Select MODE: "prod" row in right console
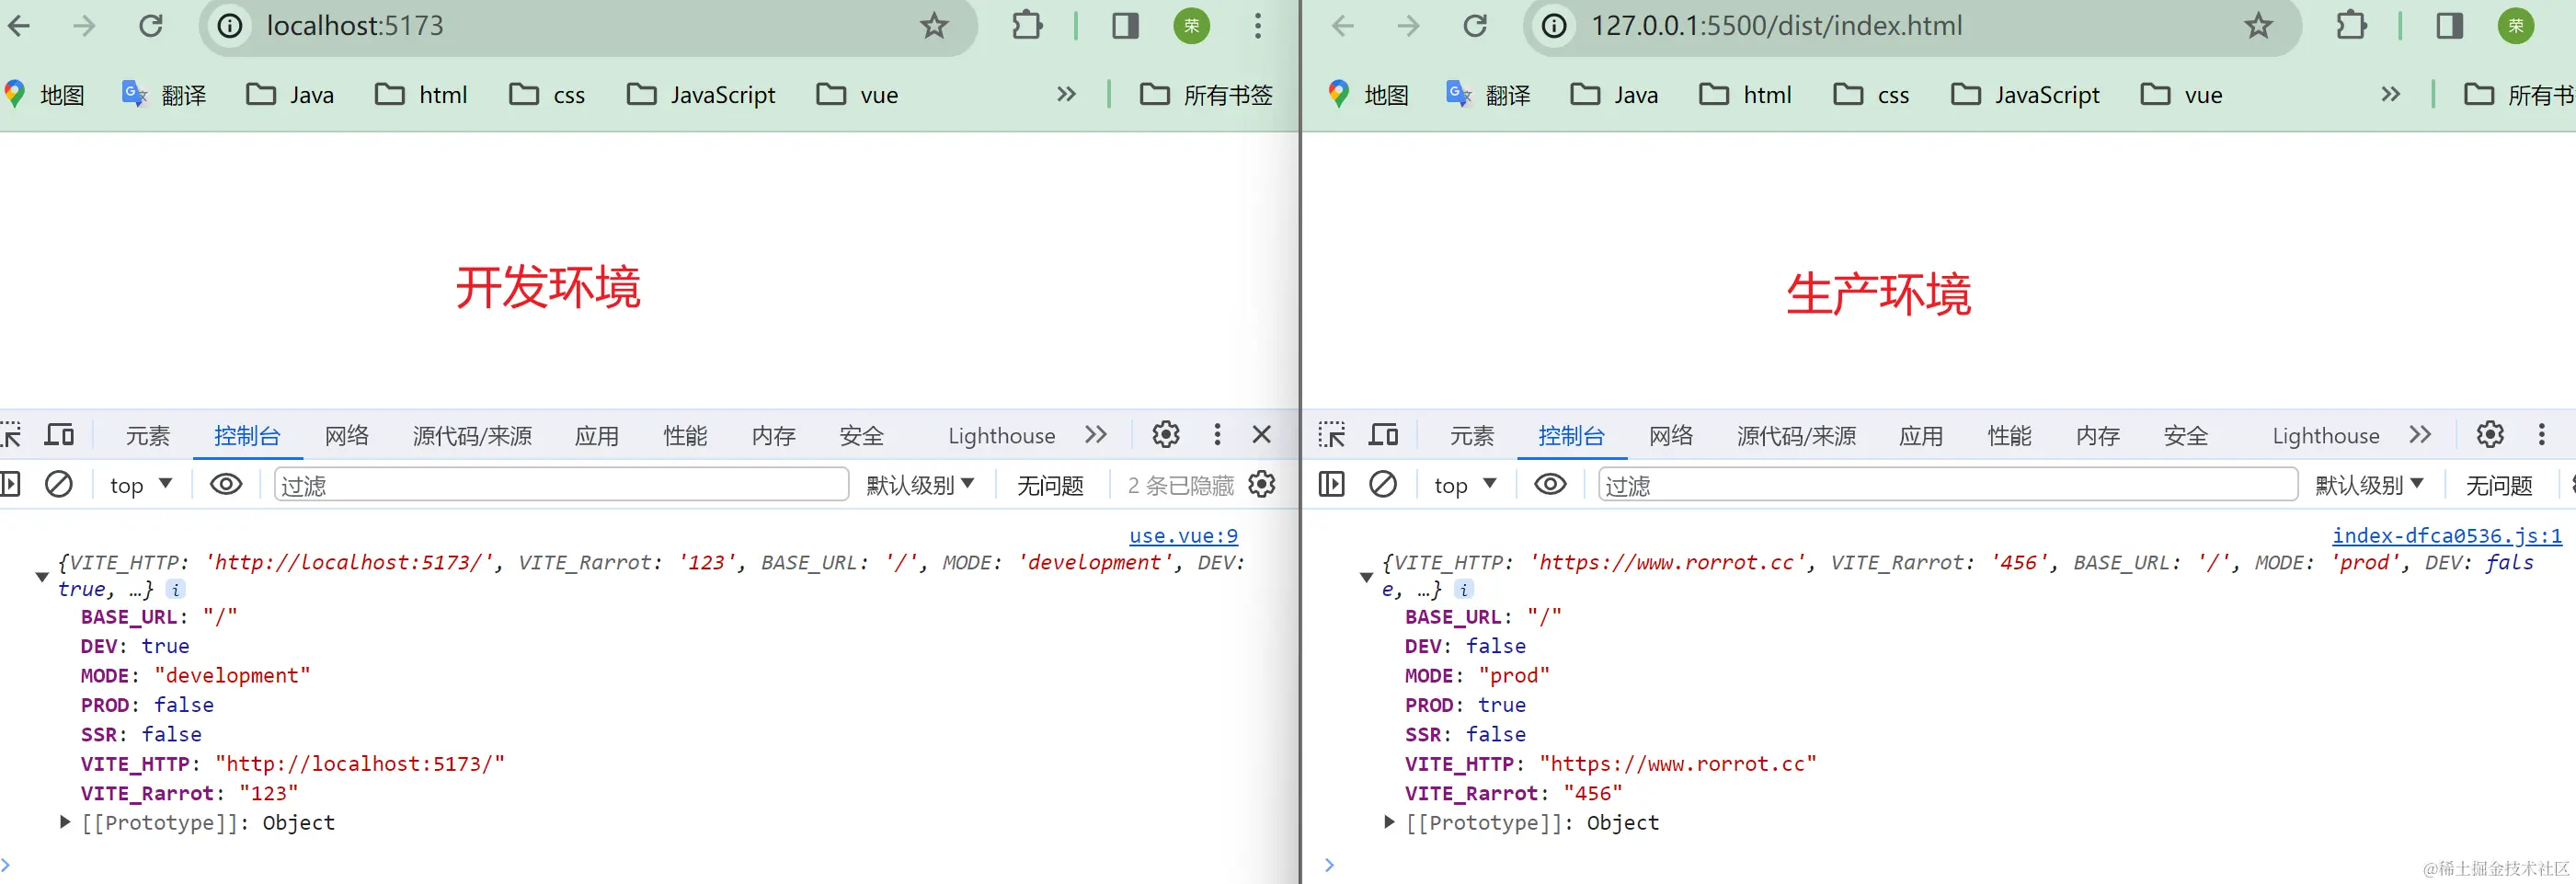 click(x=1477, y=676)
